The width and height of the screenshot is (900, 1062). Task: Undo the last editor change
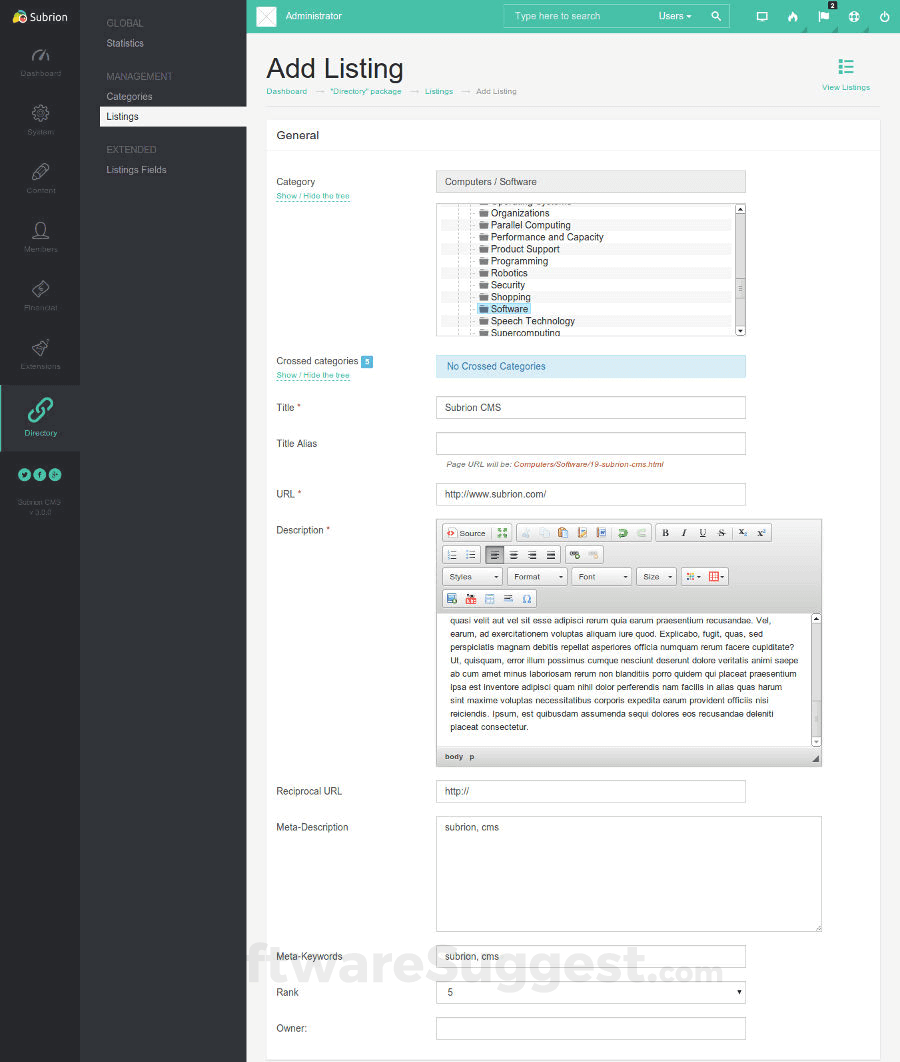point(624,532)
